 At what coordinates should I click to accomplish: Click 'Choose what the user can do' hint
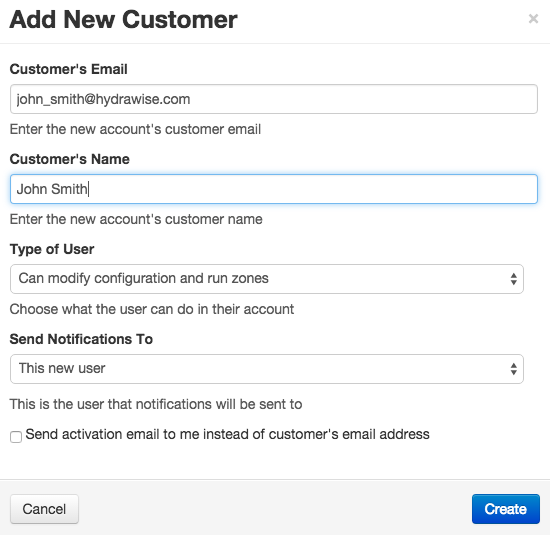point(152,309)
